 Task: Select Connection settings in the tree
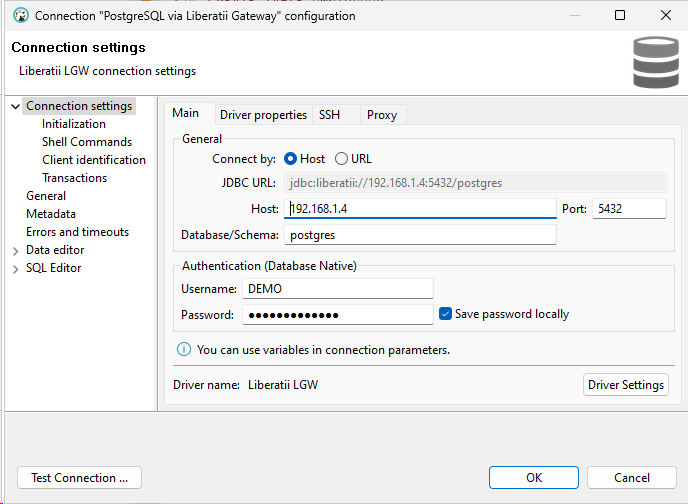click(79, 106)
